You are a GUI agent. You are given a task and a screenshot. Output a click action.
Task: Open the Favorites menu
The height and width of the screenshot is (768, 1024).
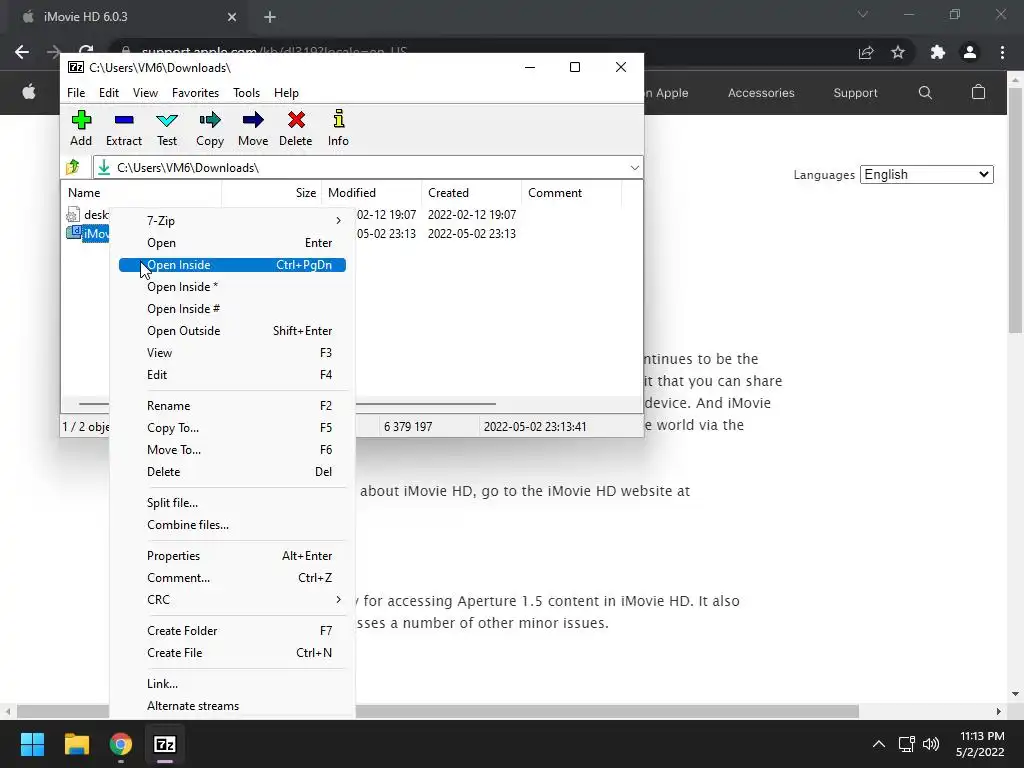pos(195,93)
